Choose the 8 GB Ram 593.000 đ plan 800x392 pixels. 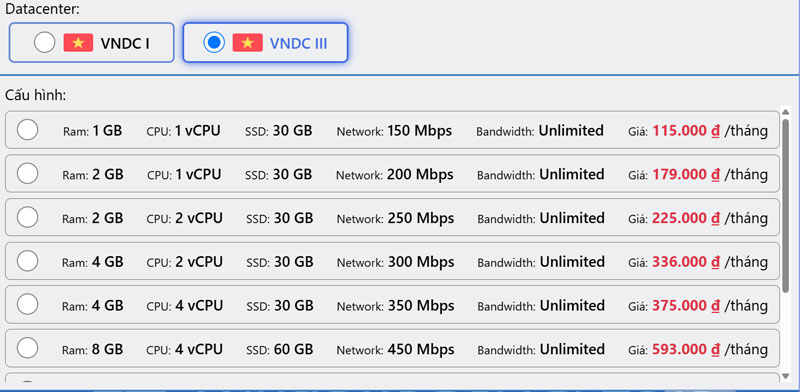[x=27, y=349]
